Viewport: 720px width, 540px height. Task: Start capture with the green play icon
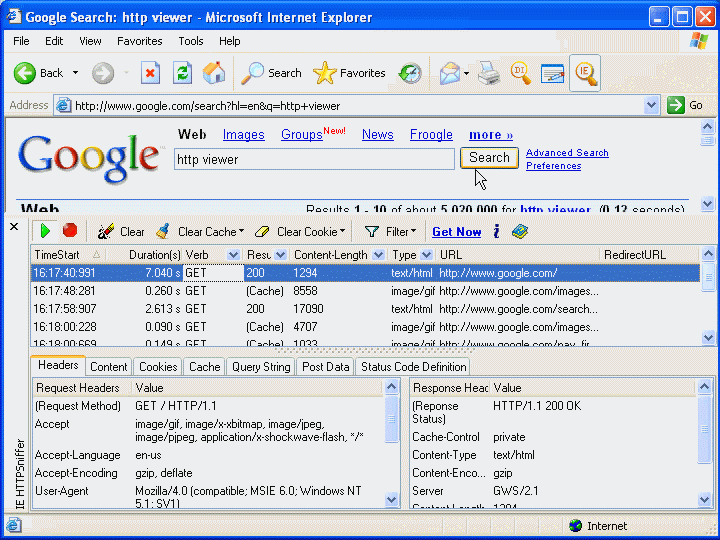pos(45,231)
